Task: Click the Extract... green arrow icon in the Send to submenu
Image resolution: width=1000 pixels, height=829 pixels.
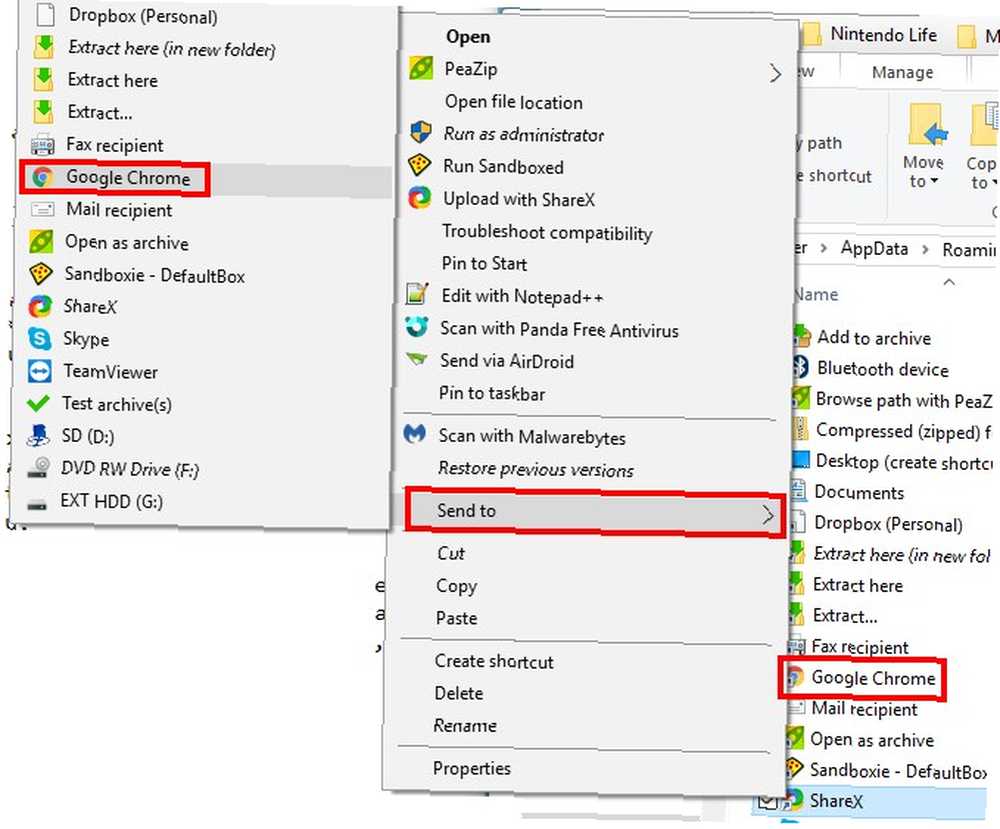Action: (43, 112)
